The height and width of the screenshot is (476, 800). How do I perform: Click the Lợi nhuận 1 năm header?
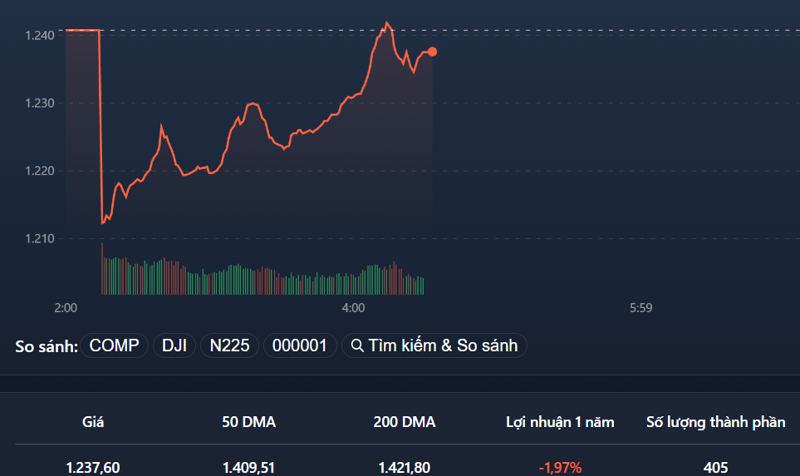pyautogui.click(x=560, y=422)
